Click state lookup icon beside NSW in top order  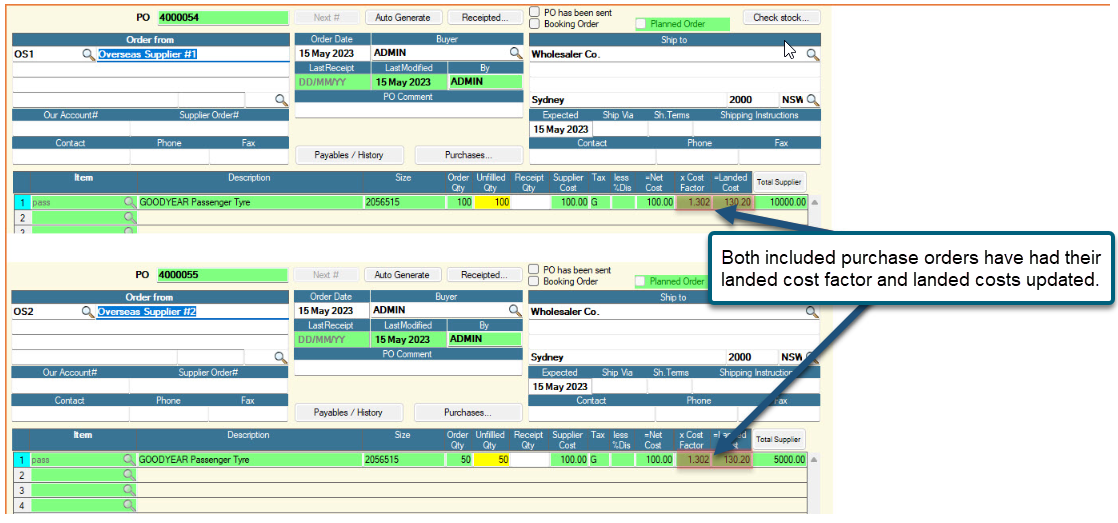click(813, 100)
